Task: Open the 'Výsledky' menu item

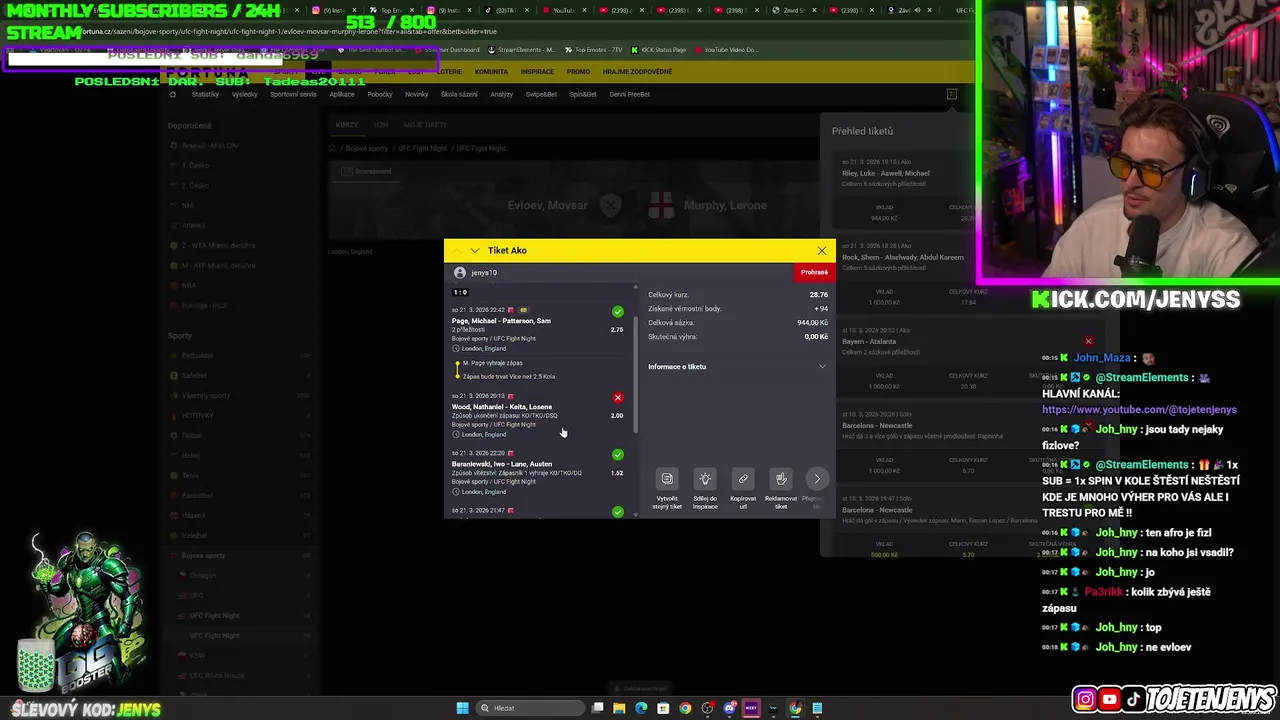Action: (244, 94)
